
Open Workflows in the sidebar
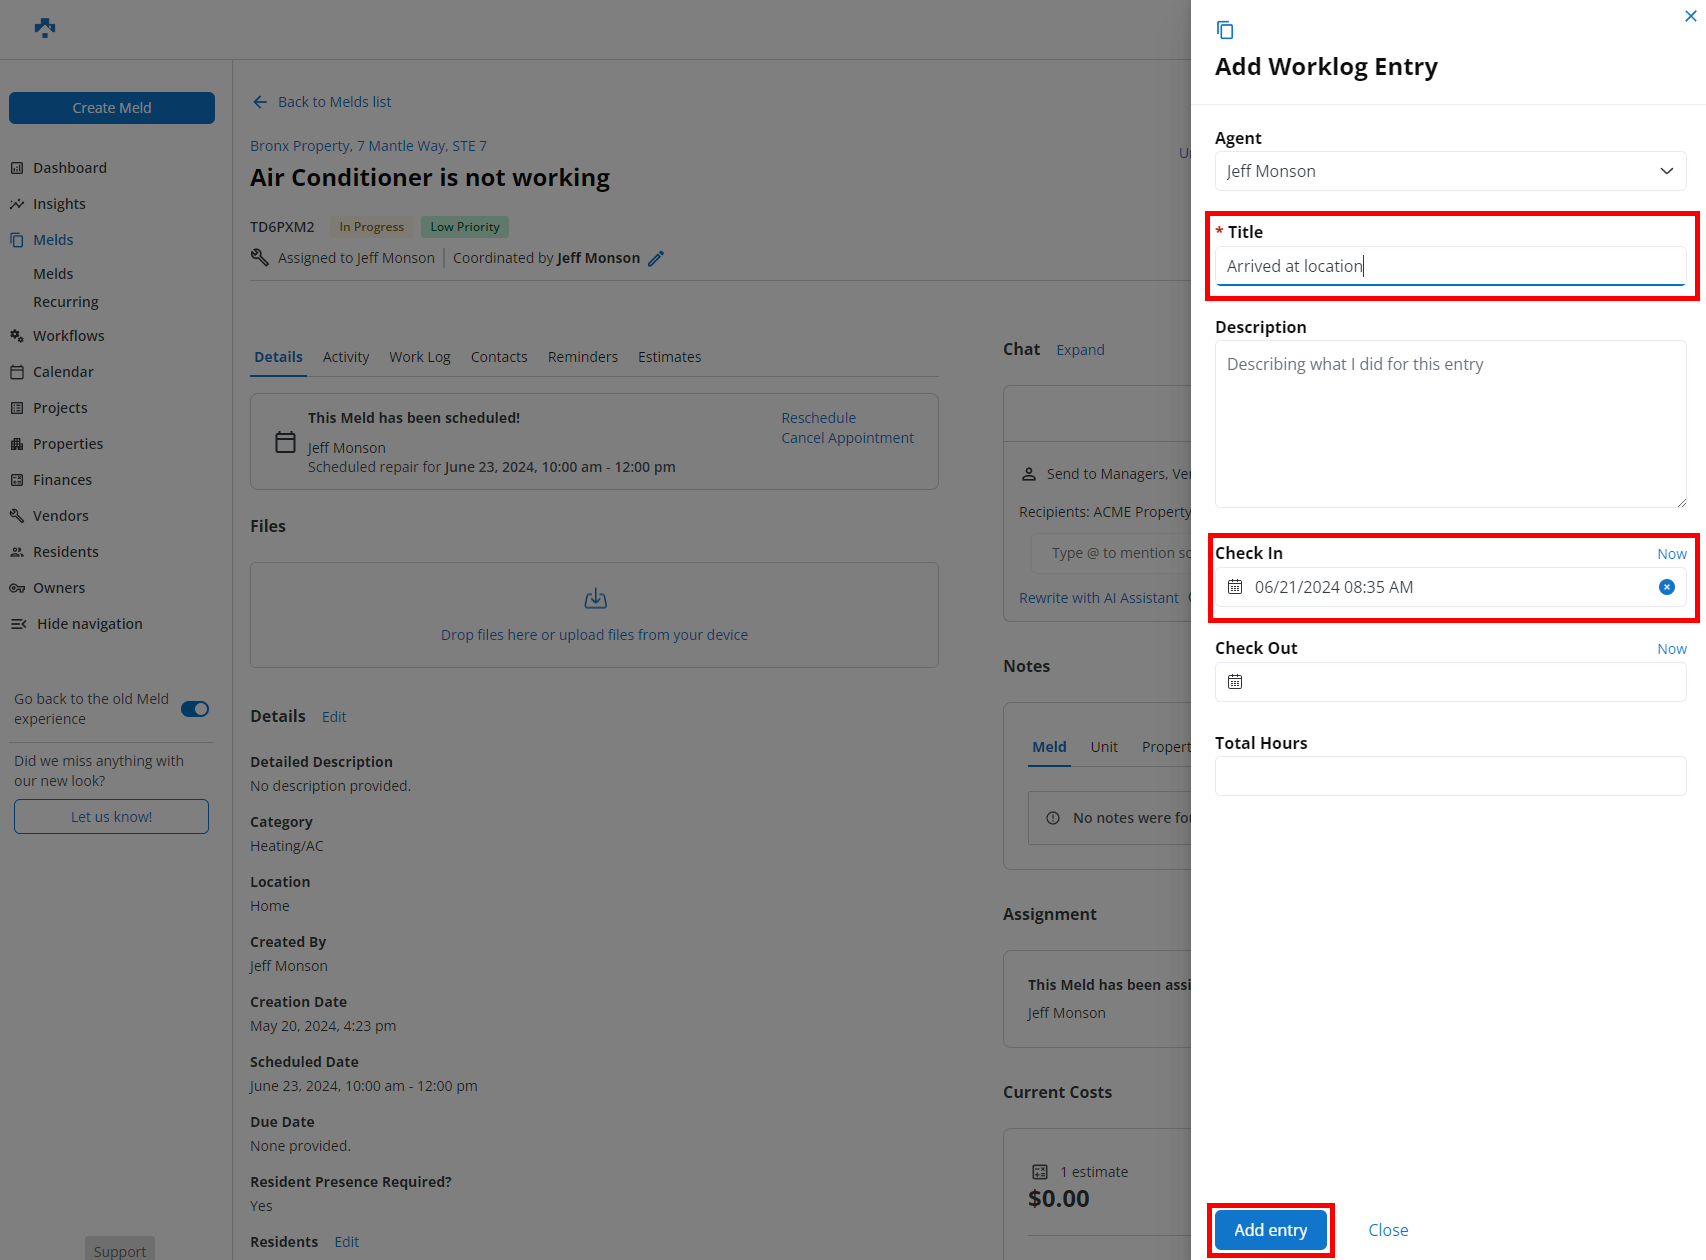pos(68,336)
